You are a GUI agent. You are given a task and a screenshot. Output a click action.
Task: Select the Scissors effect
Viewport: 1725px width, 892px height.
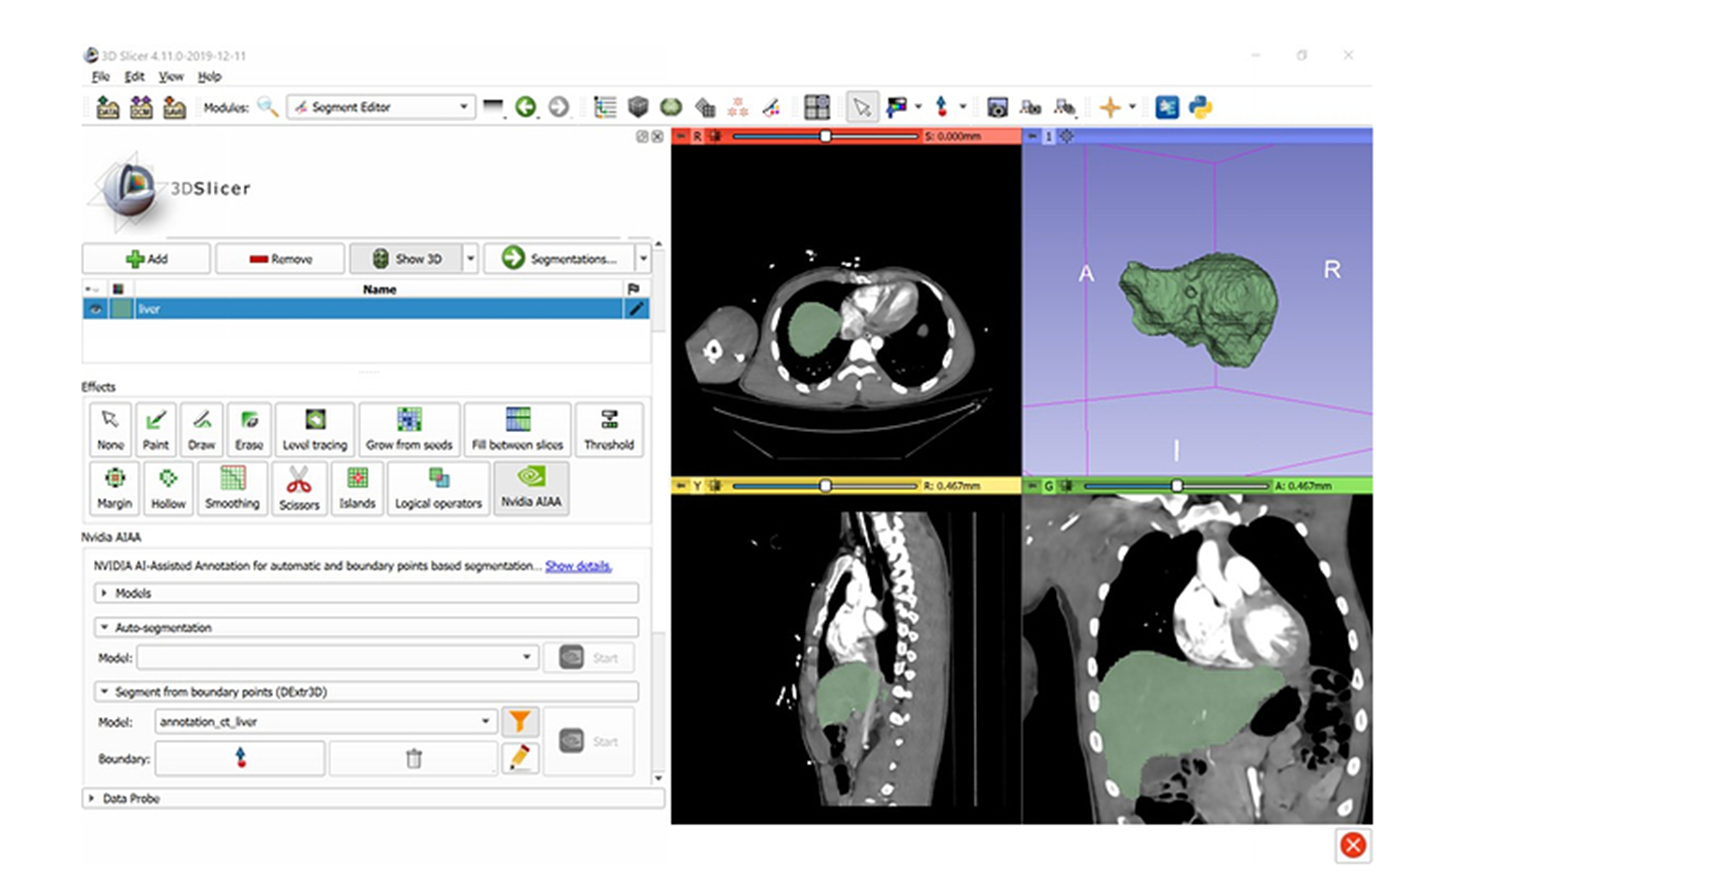tap(299, 488)
